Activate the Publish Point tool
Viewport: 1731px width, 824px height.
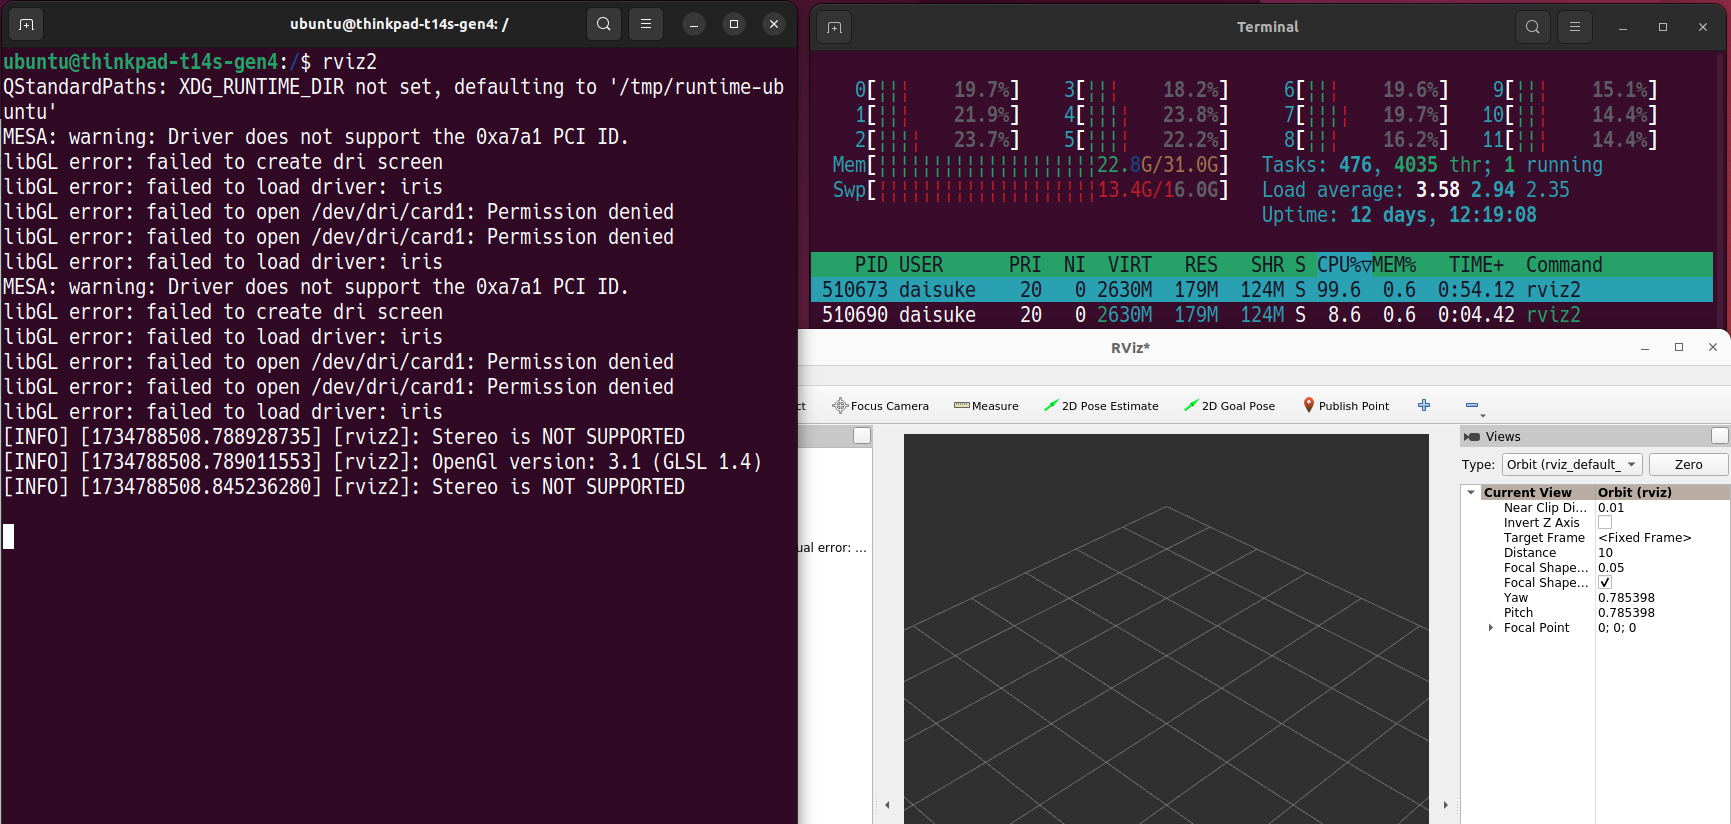1346,406
